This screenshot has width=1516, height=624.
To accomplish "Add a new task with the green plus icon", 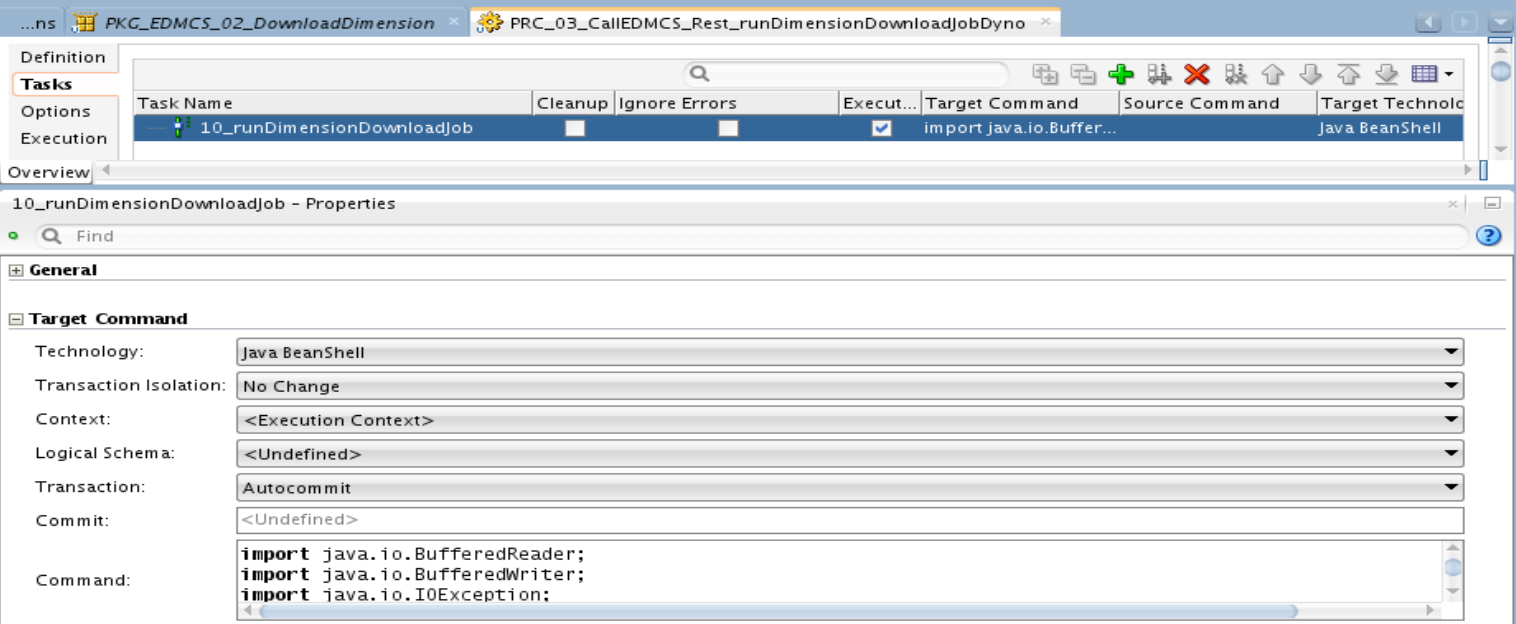I will click(1121, 74).
